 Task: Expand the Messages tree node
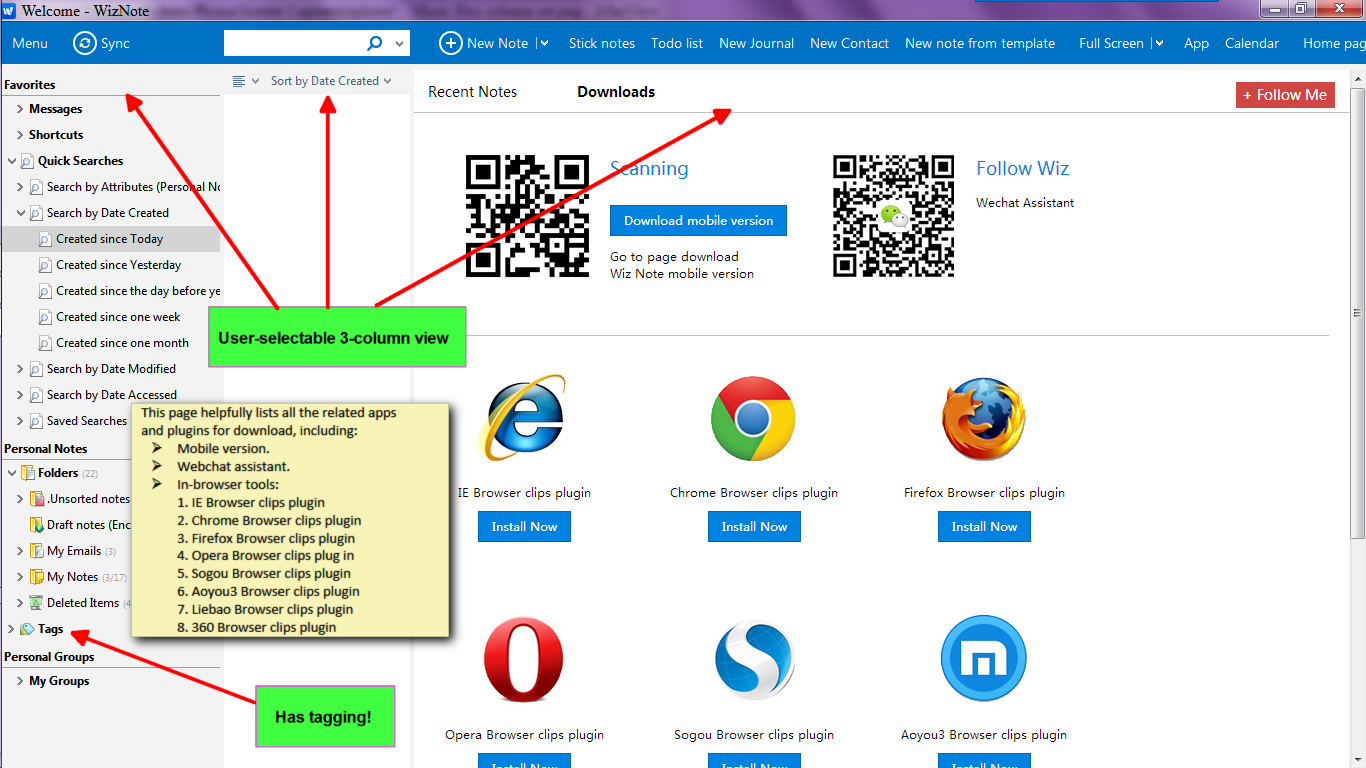click(x=20, y=109)
